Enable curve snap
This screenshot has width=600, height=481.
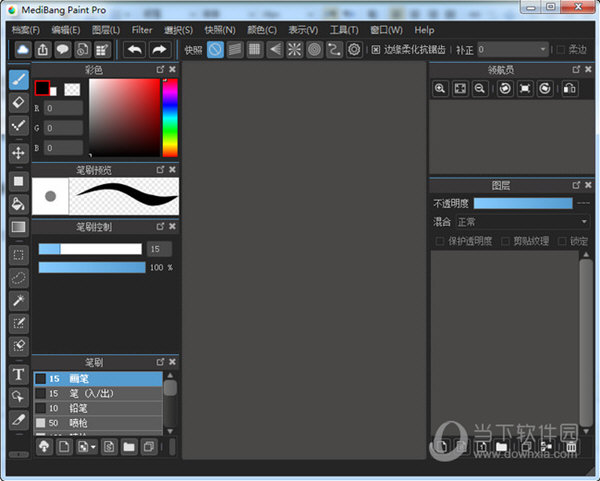click(334, 50)
